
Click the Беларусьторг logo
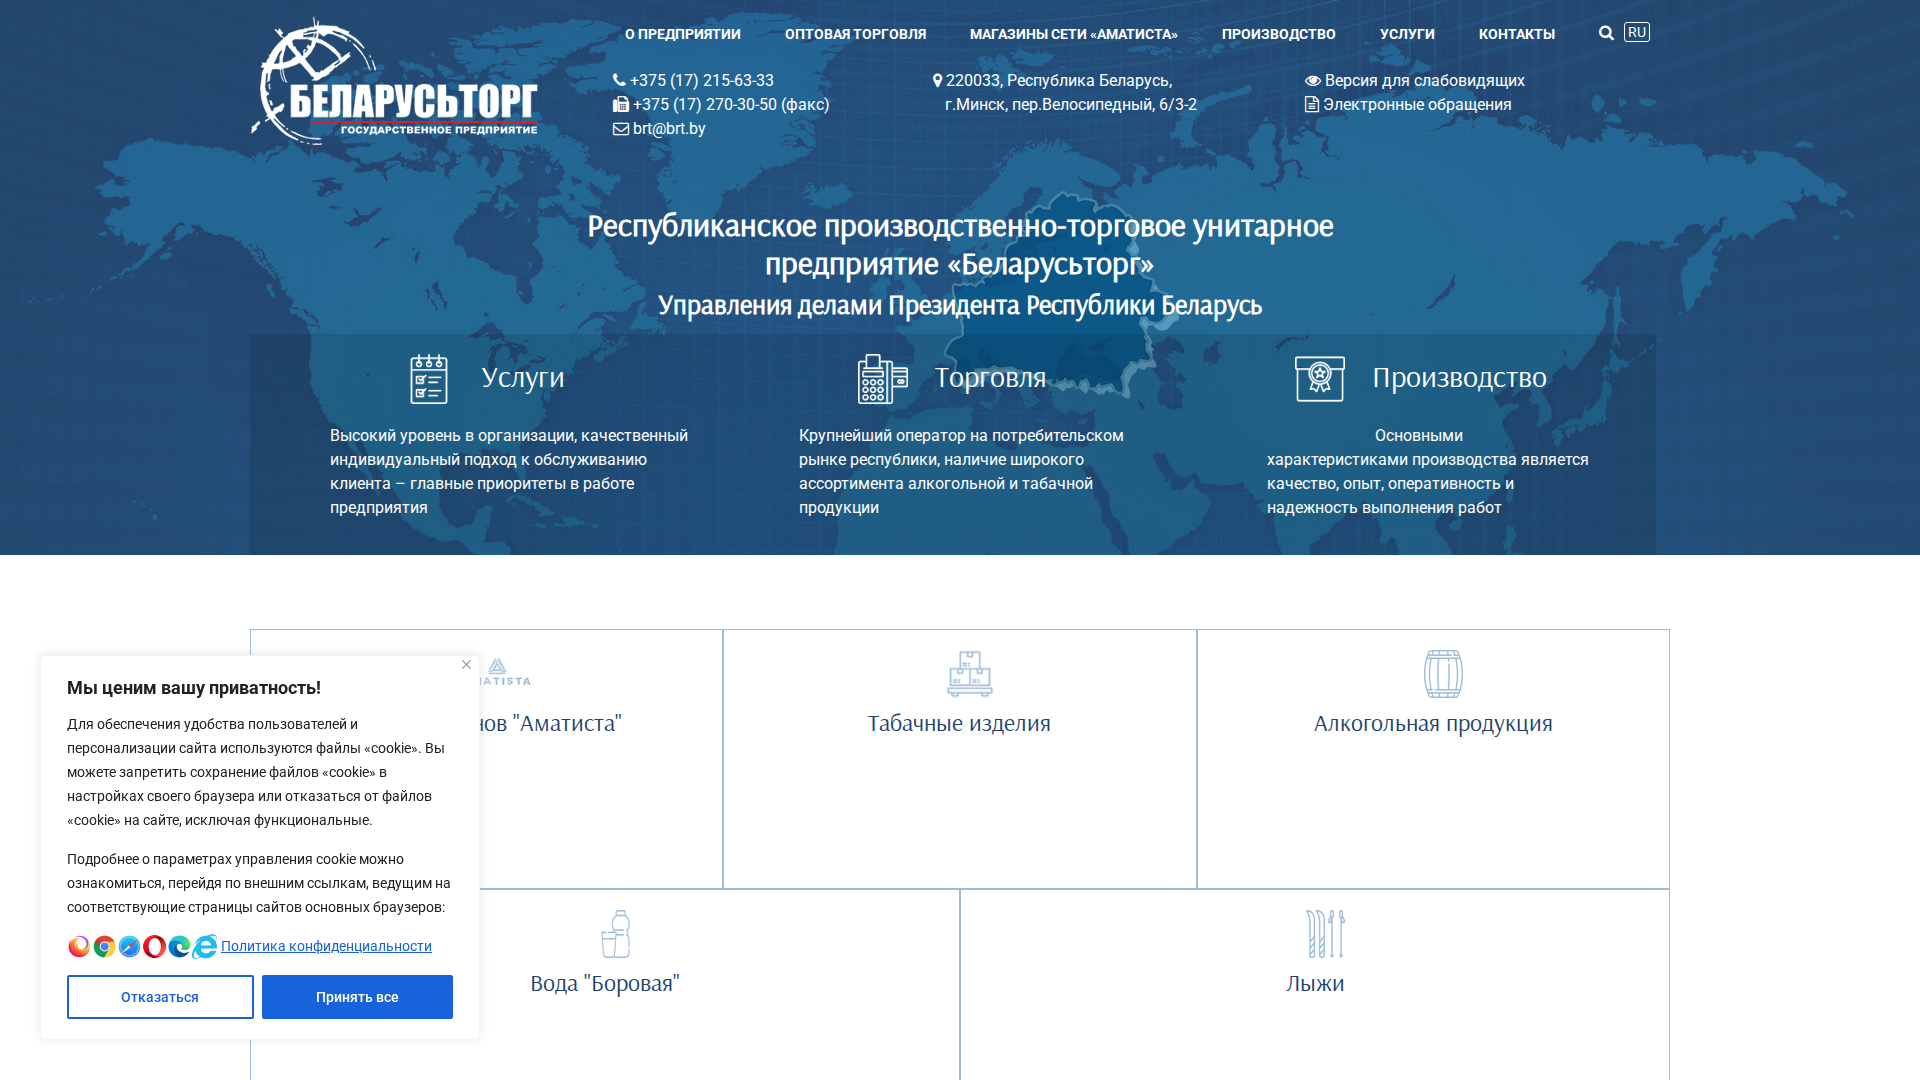tap(394, 82)
